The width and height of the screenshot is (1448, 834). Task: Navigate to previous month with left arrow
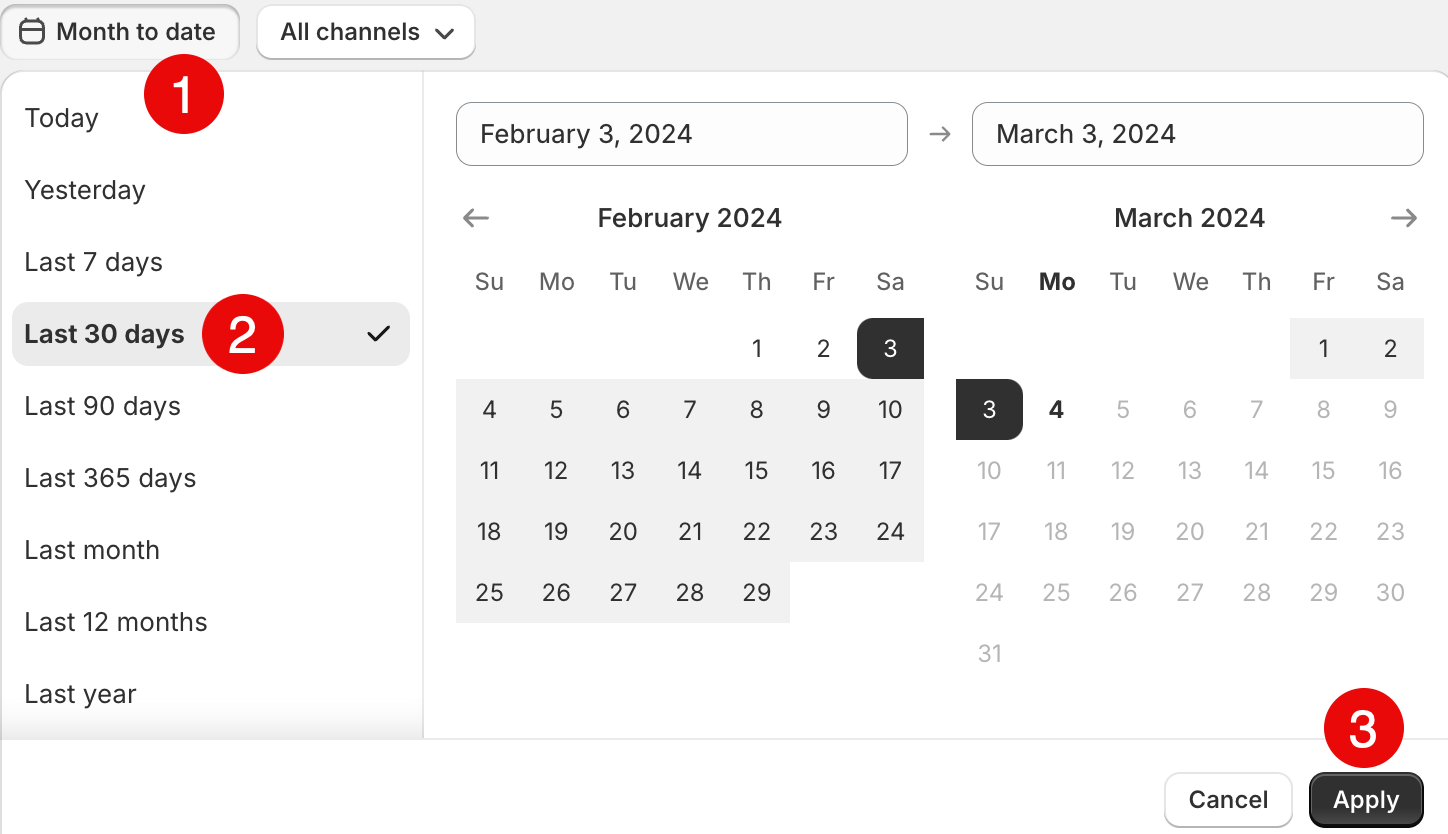click(x=476, y=217)
